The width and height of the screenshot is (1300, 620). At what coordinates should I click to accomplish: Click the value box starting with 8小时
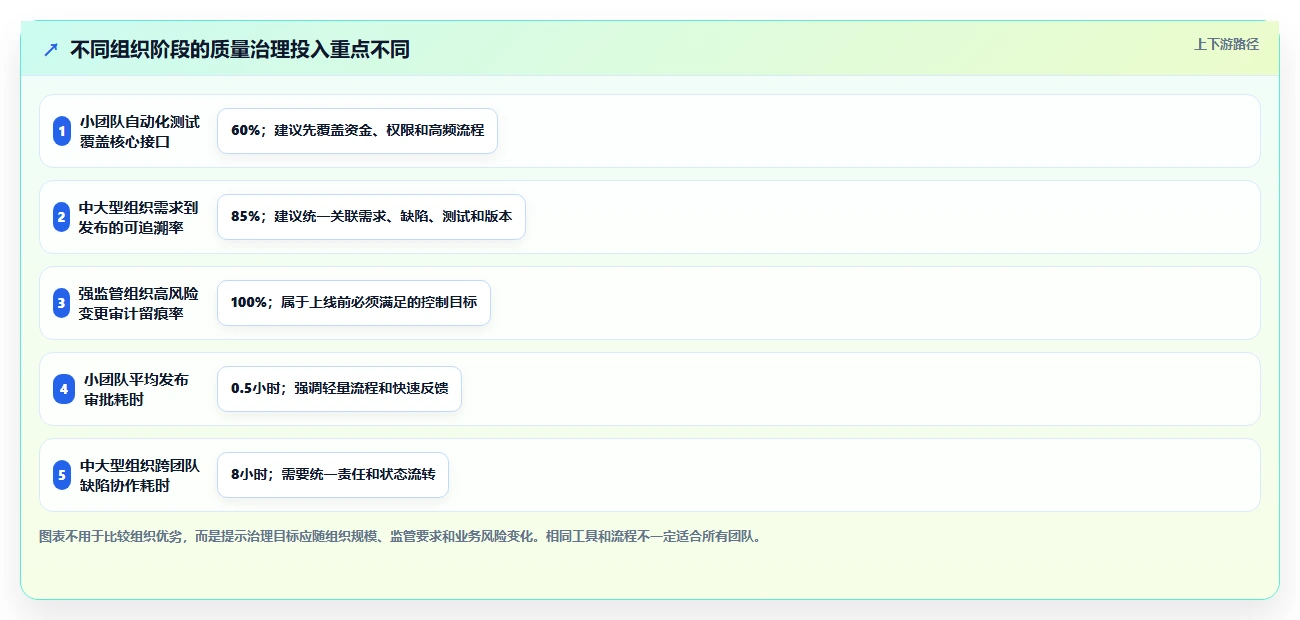333,475
